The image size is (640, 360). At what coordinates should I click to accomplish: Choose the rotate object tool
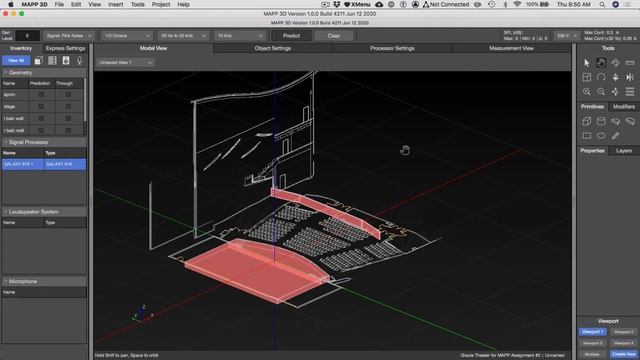pos(615,63)
